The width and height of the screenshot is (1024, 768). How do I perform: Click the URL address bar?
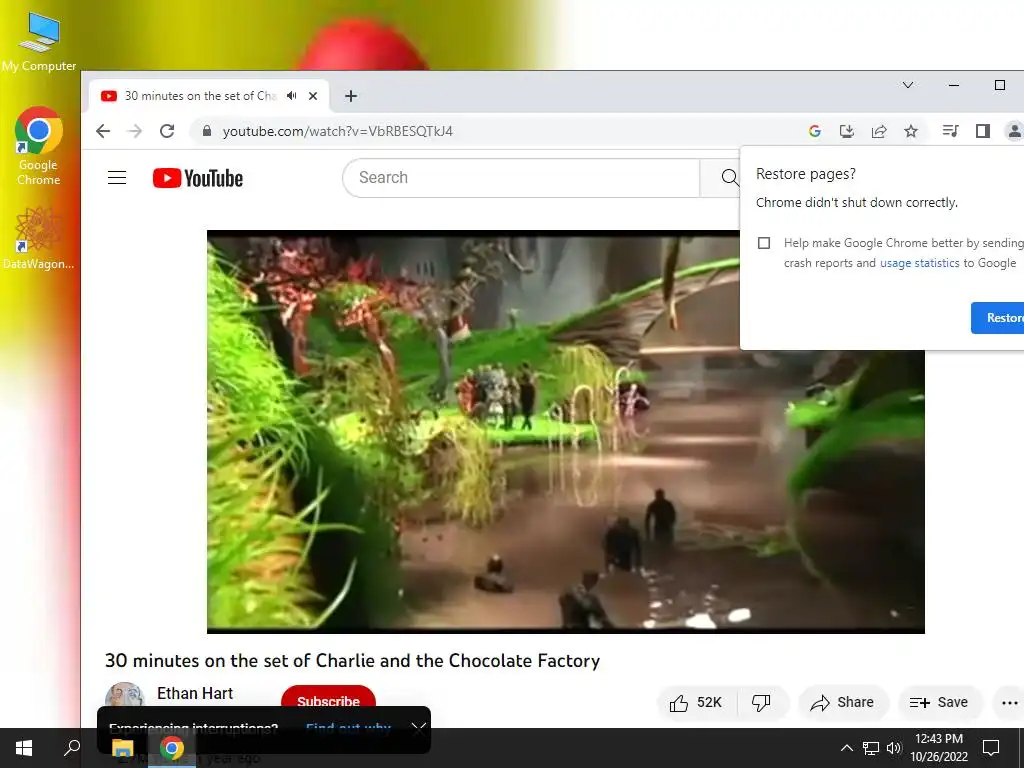(x=496, y=131)
